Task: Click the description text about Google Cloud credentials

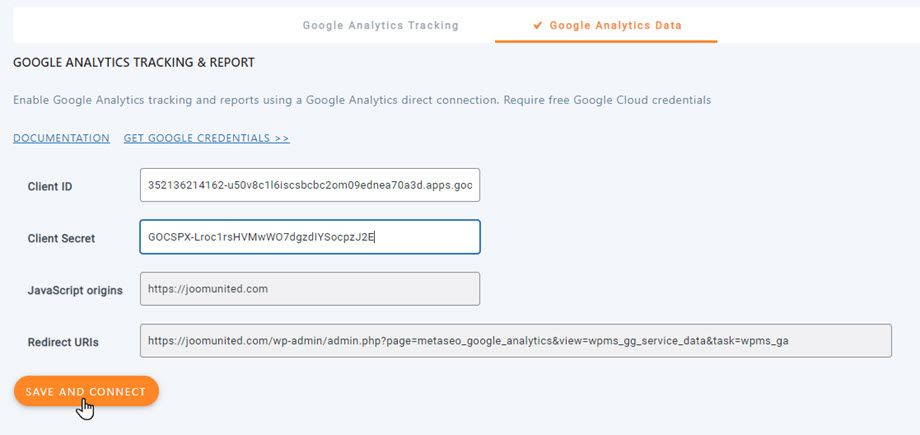Action: [x=361, y=101]
